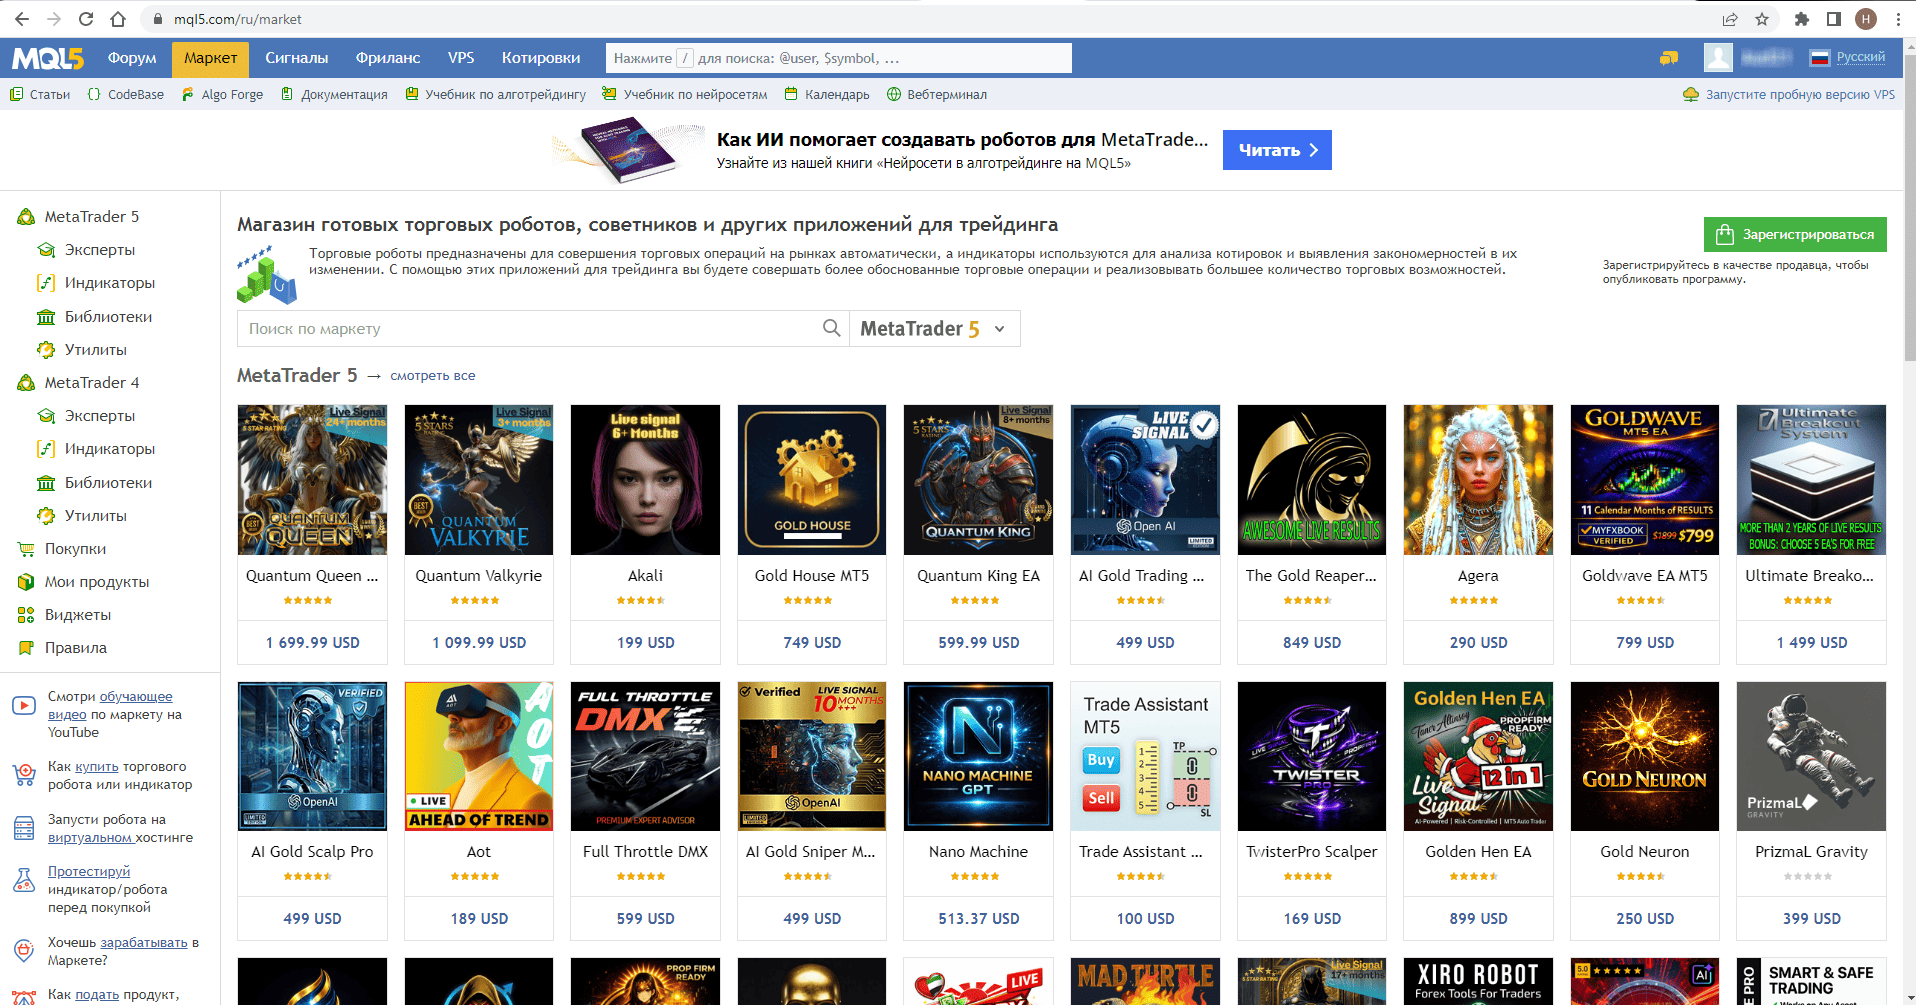The image size is (1916, 1005).
Task: Click the CodeBase braces icon
Action: click(94, 94)
